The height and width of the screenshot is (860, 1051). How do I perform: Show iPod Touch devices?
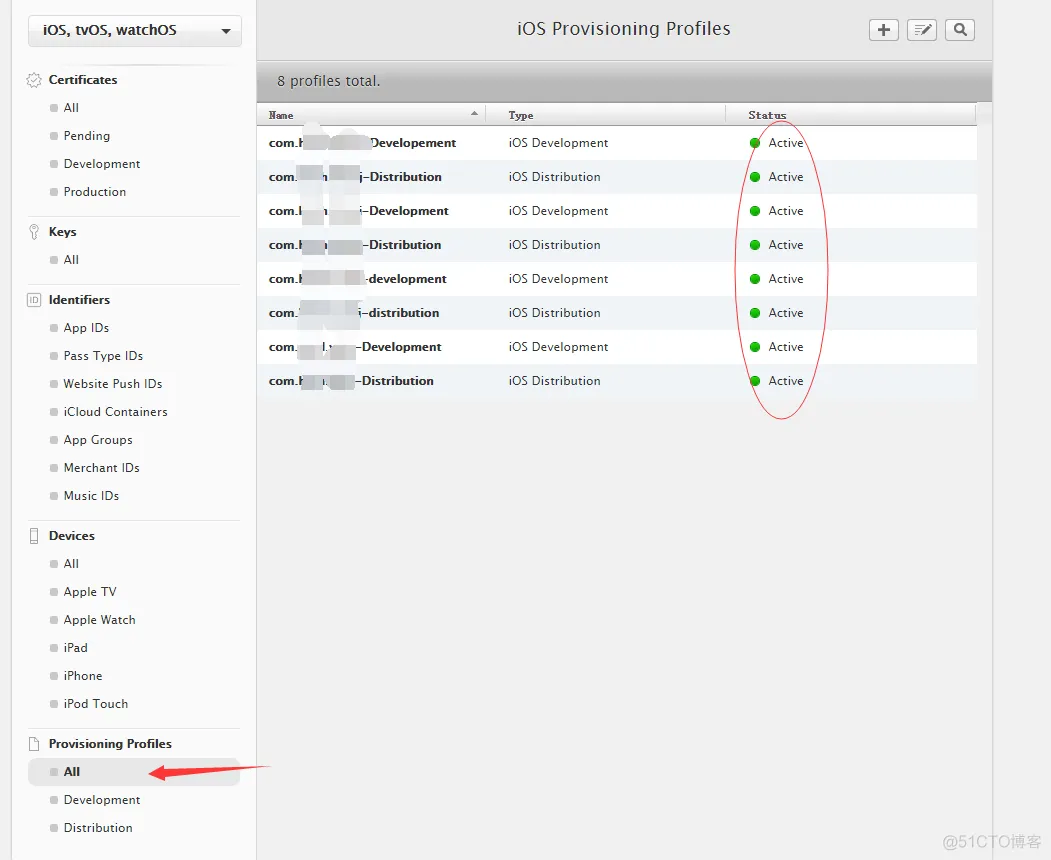pos(95,704)
